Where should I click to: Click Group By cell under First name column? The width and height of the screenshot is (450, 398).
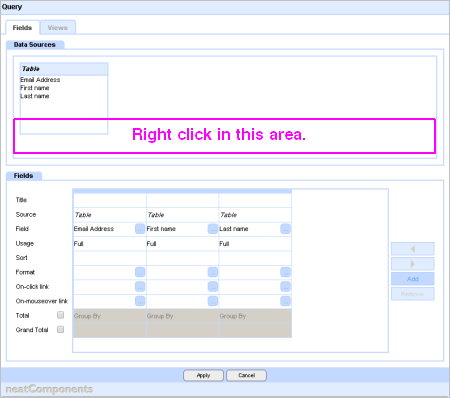183,316
